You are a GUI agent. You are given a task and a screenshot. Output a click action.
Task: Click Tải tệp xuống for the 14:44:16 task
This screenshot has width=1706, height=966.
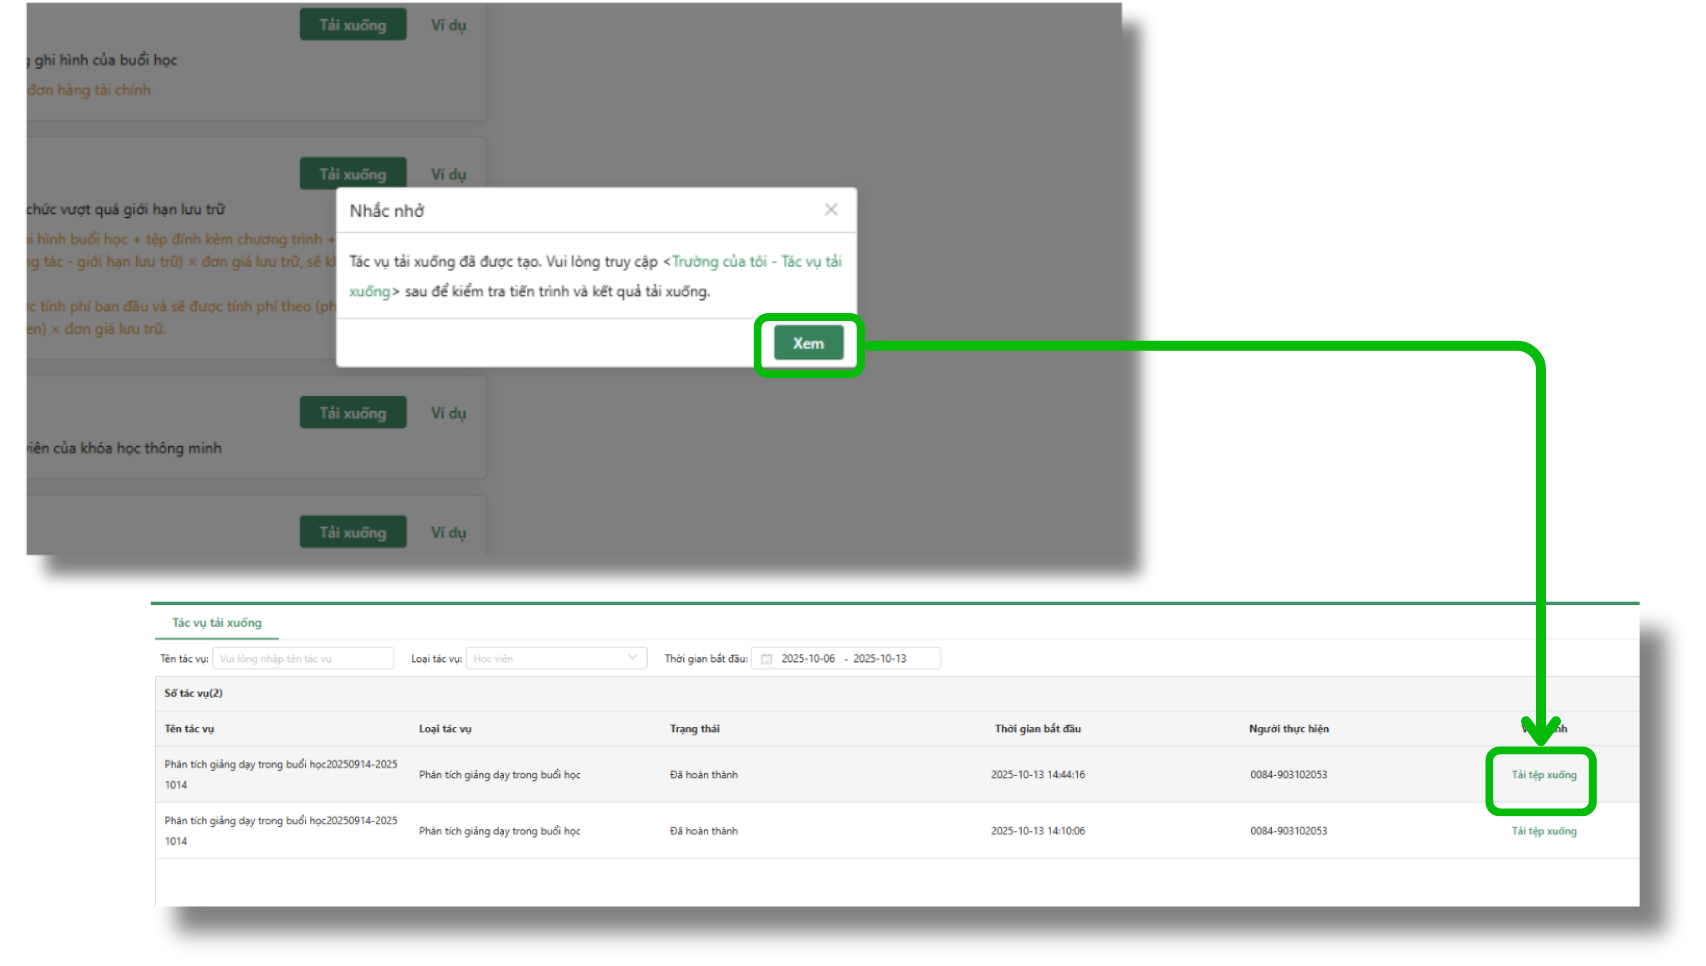click(x=1543, y=775)
